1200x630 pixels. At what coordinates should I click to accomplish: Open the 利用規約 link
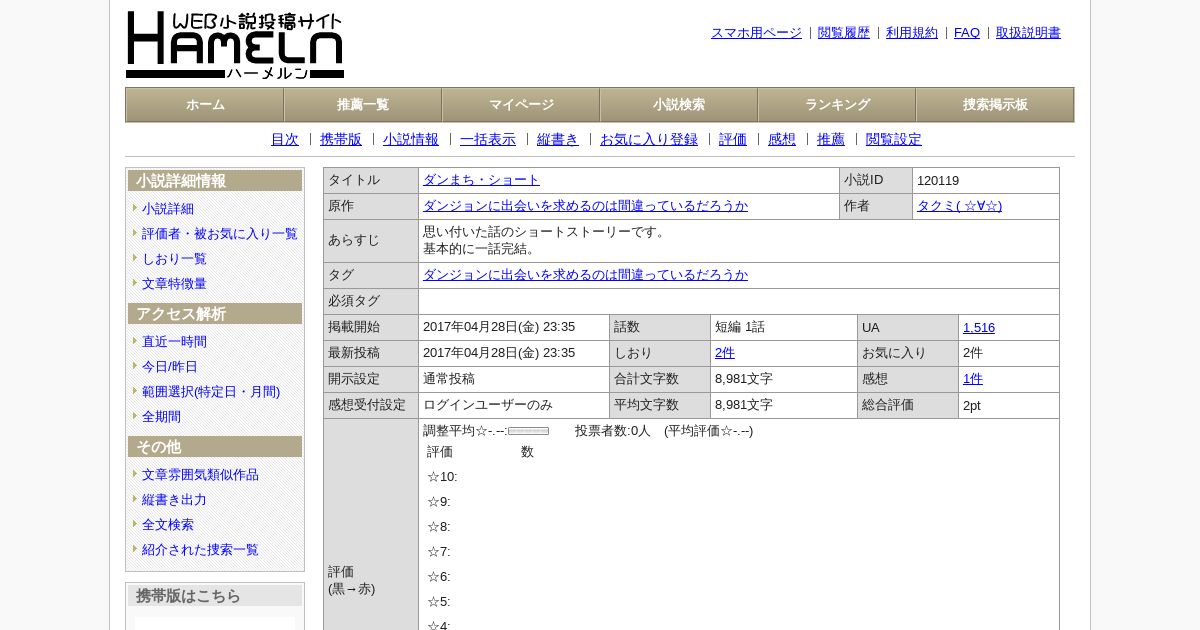(912, 33)
